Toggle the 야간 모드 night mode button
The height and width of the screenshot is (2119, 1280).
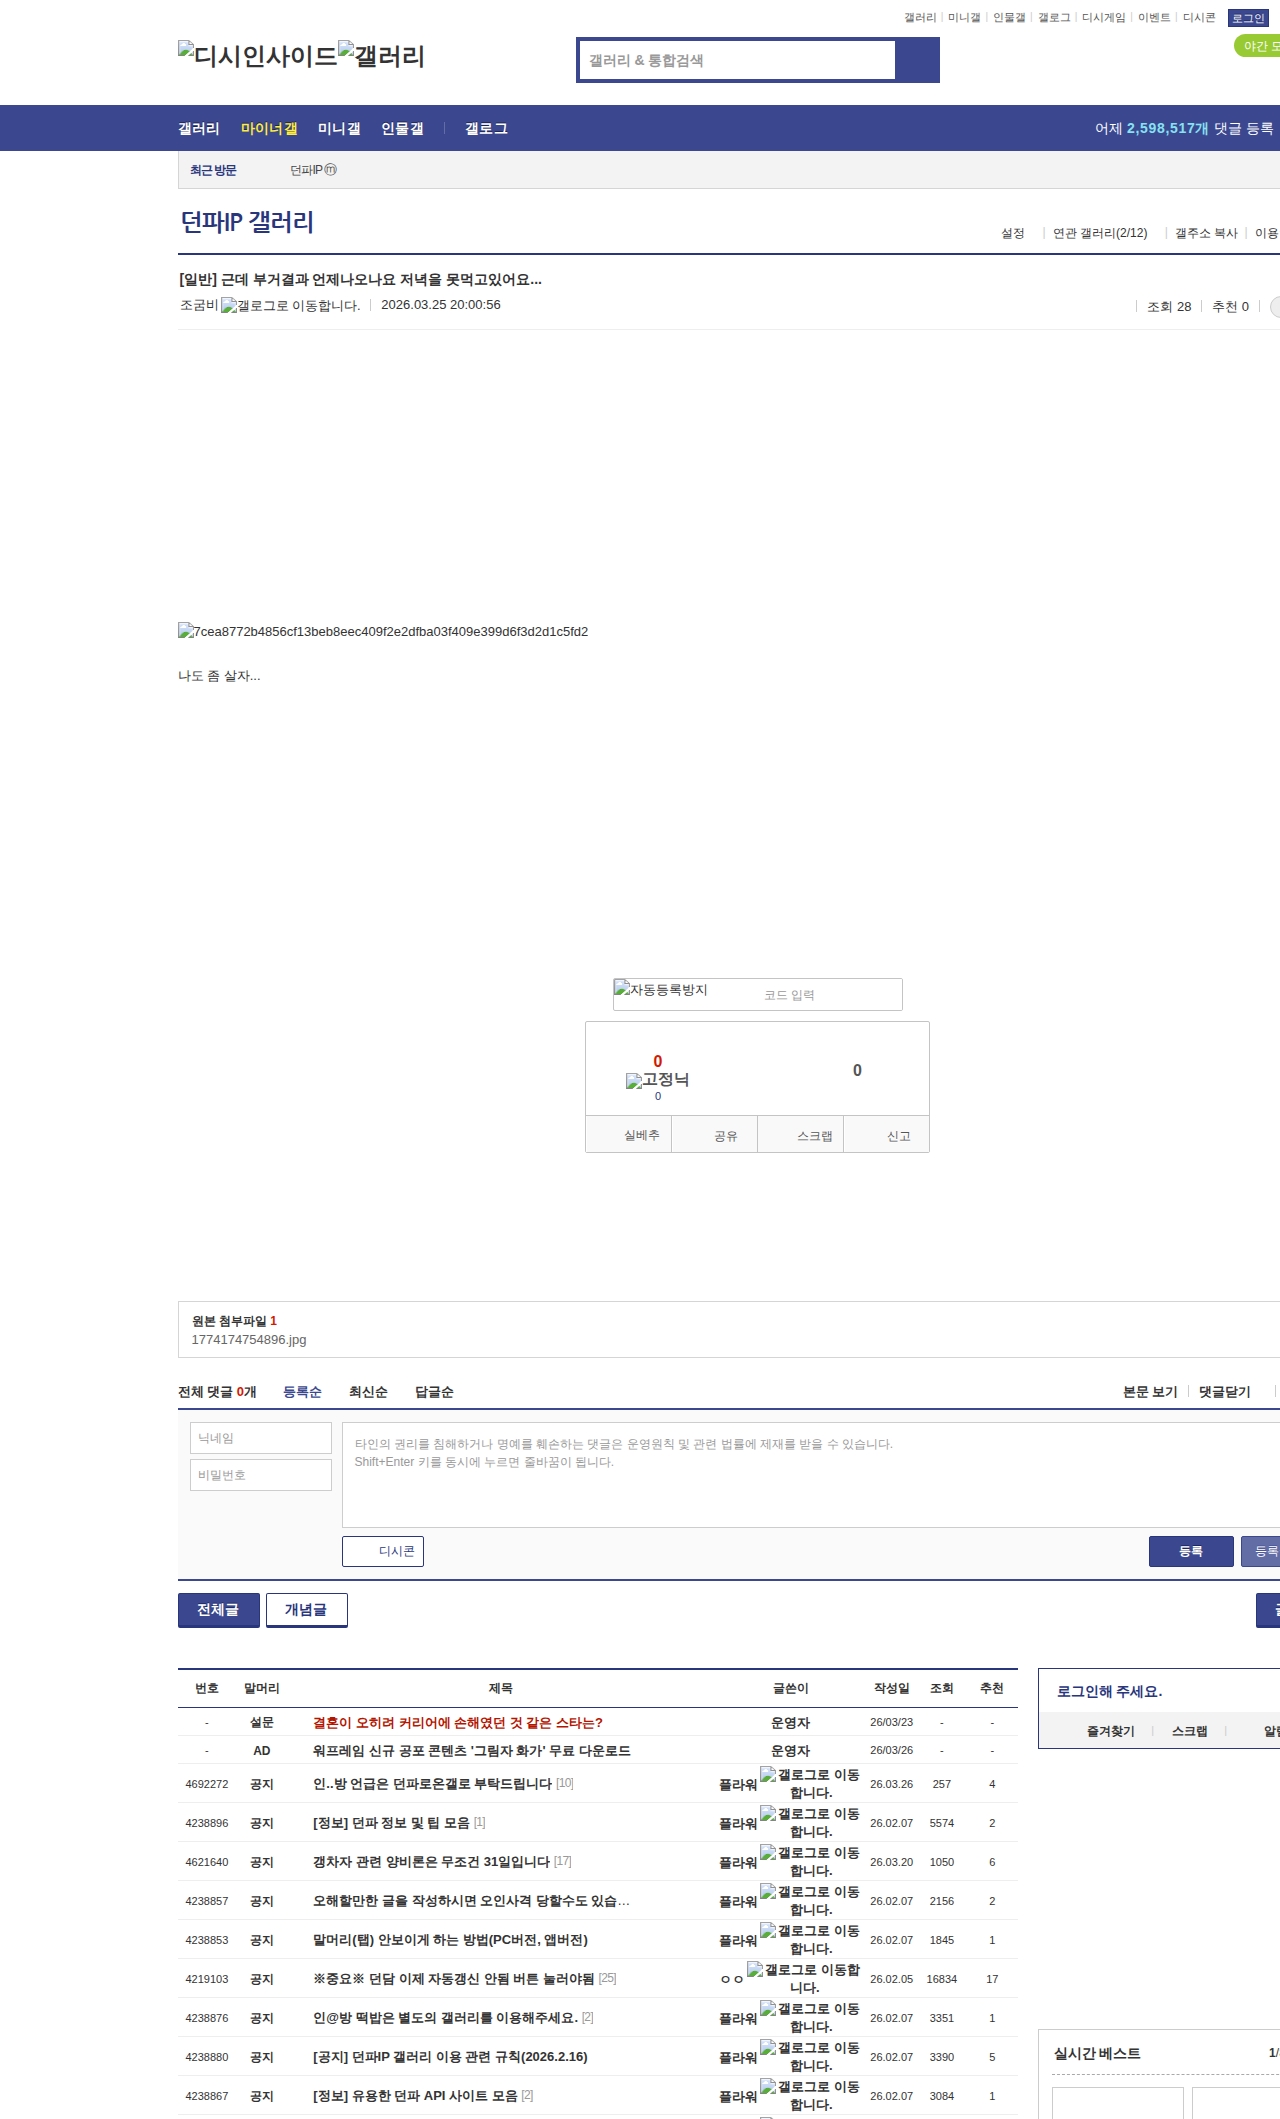[1258, 46]
